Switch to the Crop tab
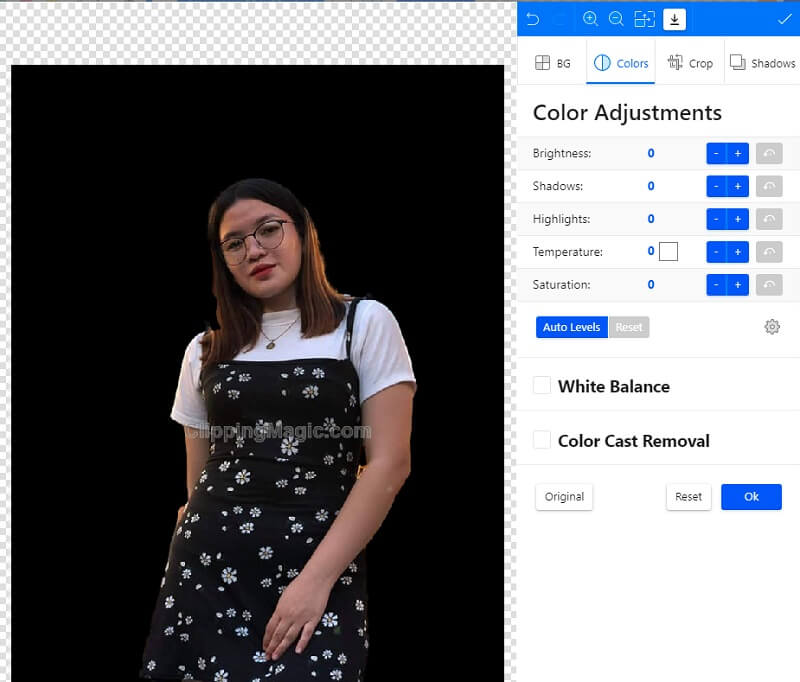This screenshot has width=800, height=682. [x=690, y=62]
